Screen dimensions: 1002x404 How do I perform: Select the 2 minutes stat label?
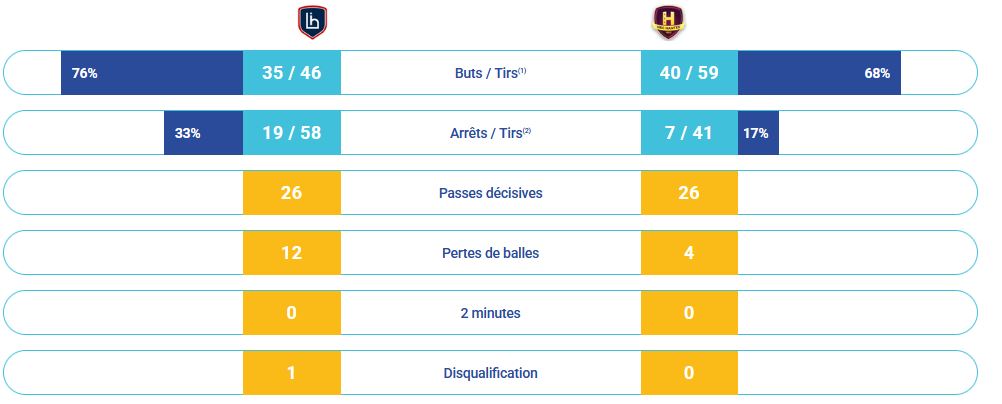click(x=490, y=313)
